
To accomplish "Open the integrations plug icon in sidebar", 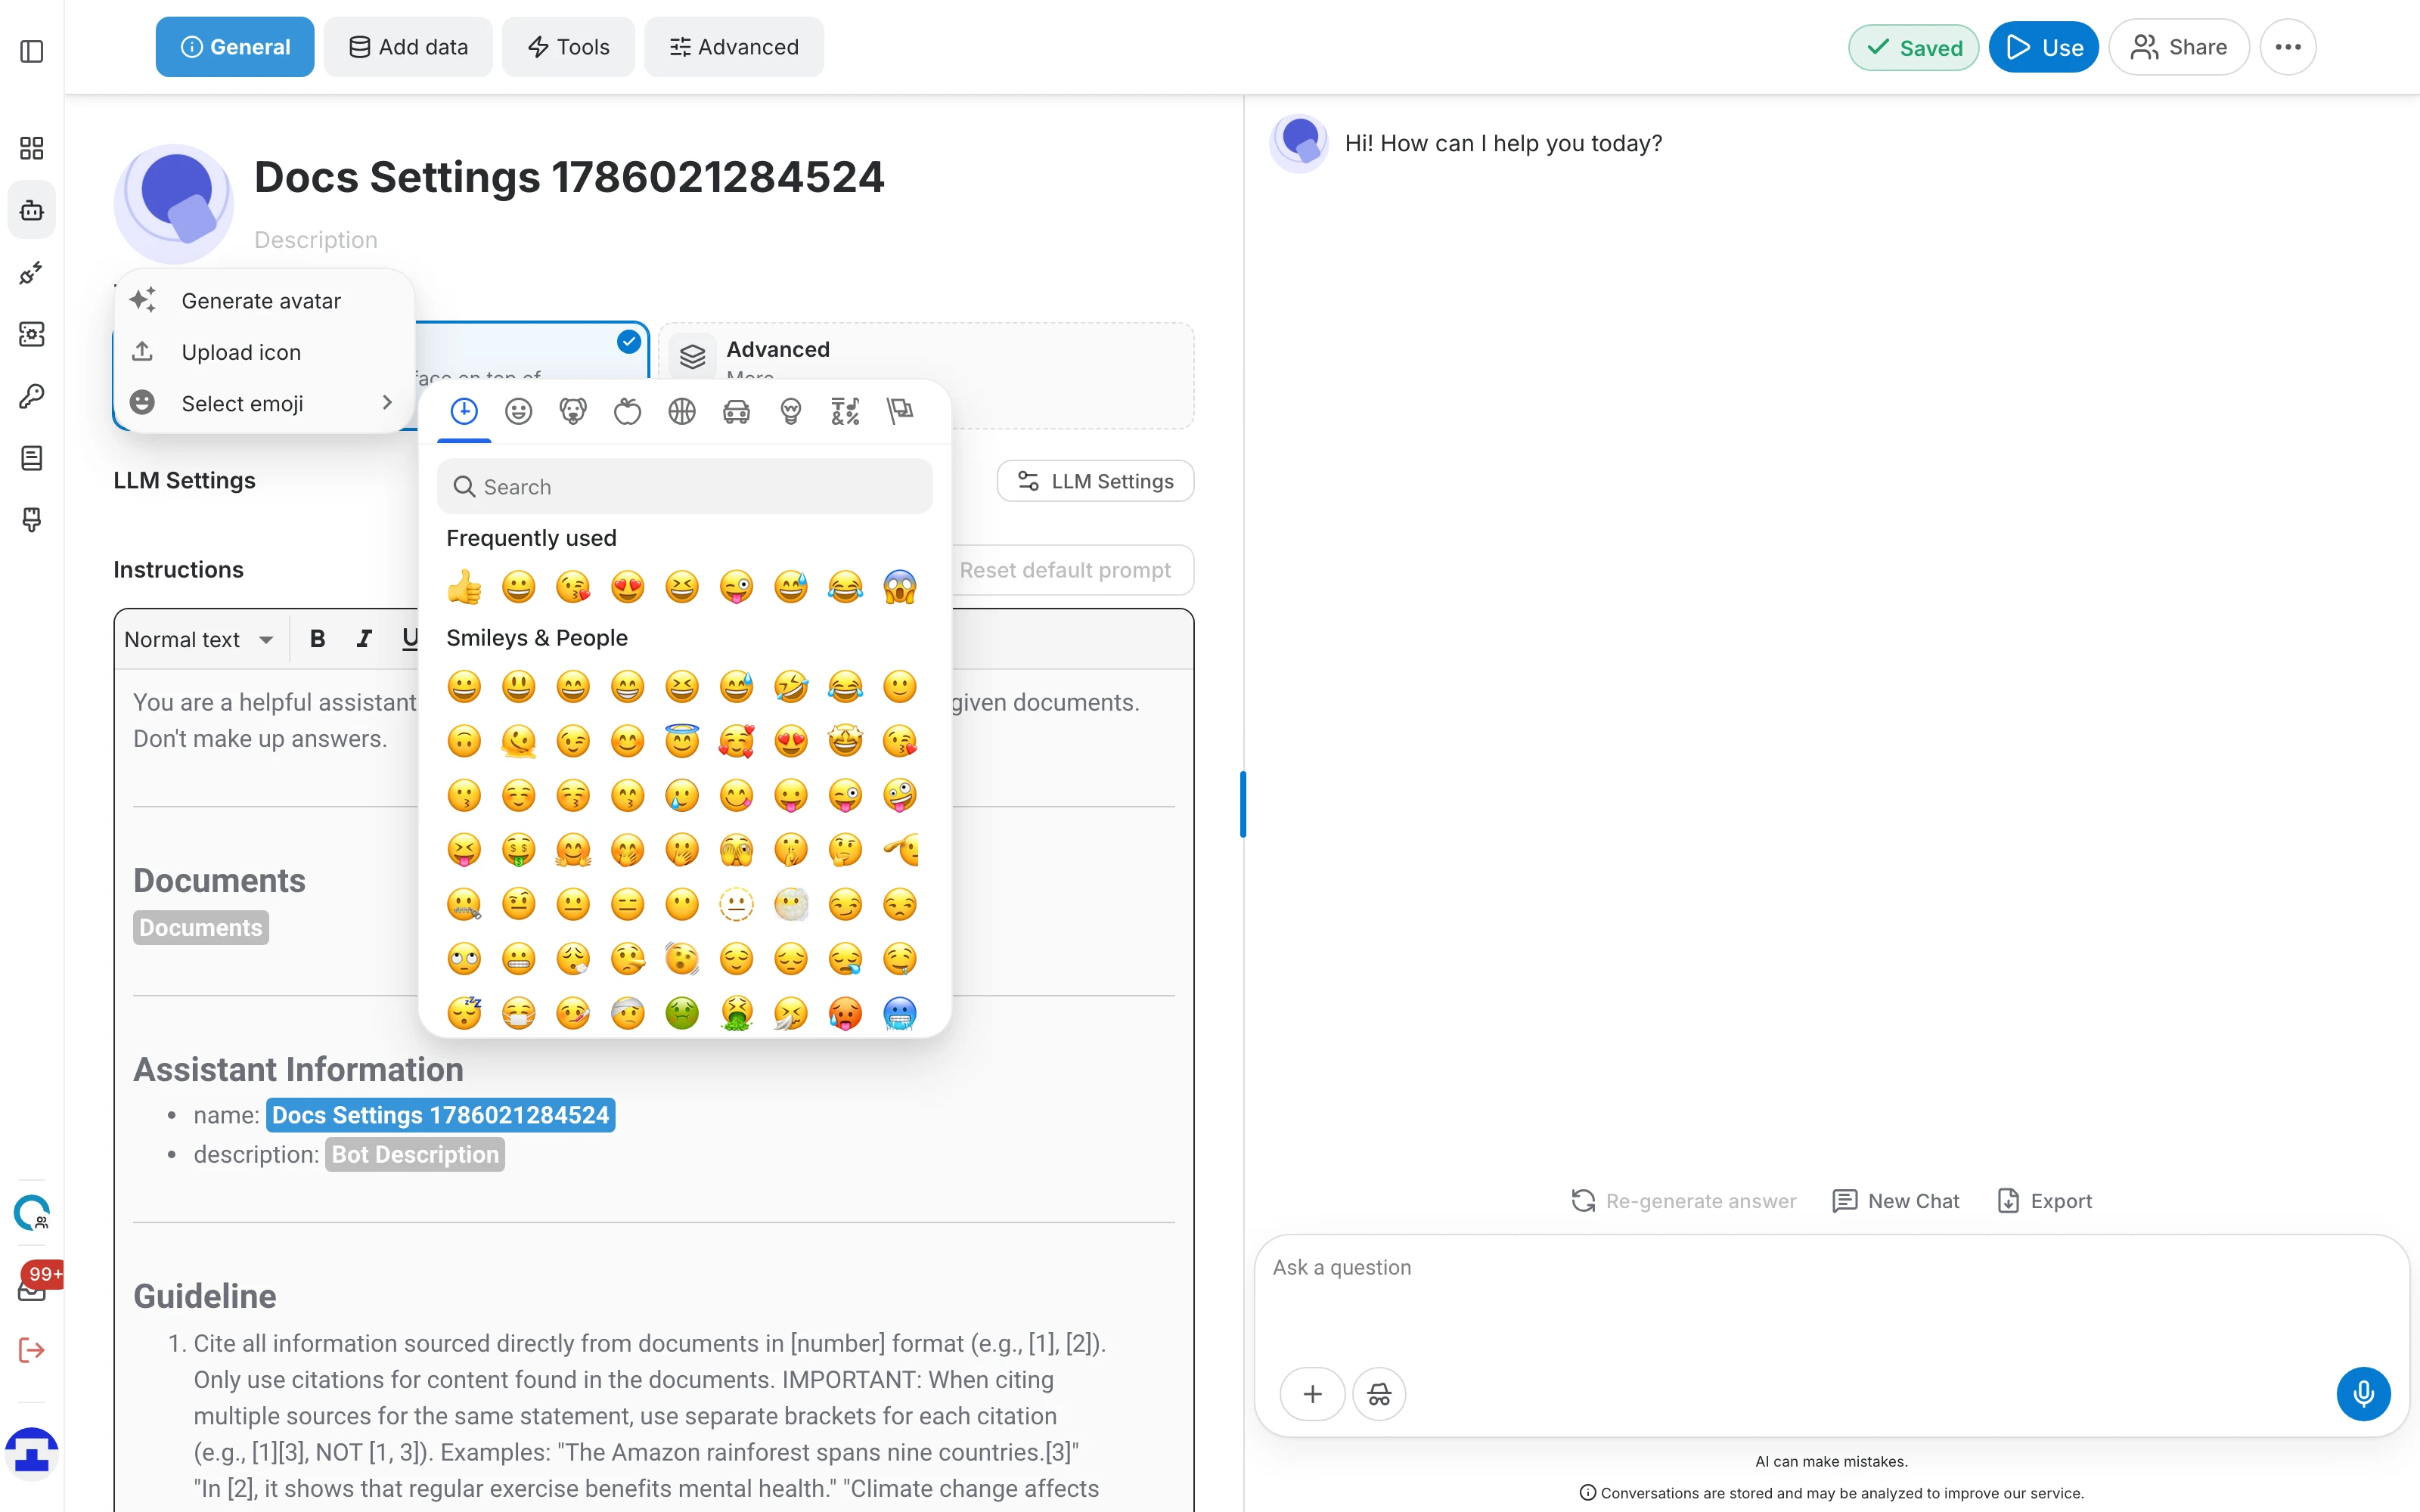I will [x=32, y=272].
